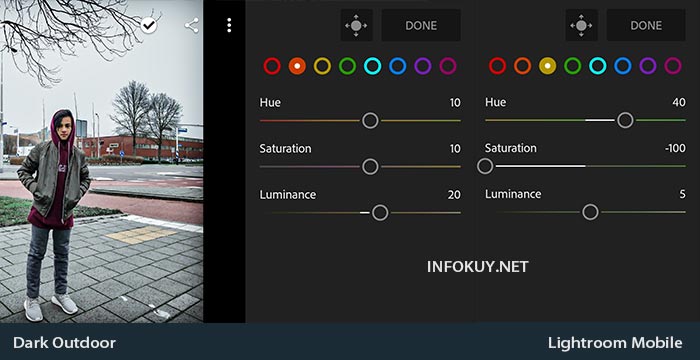Click Luminance slider handle at value 20
700x360 pixels.
tap(380, 213)
